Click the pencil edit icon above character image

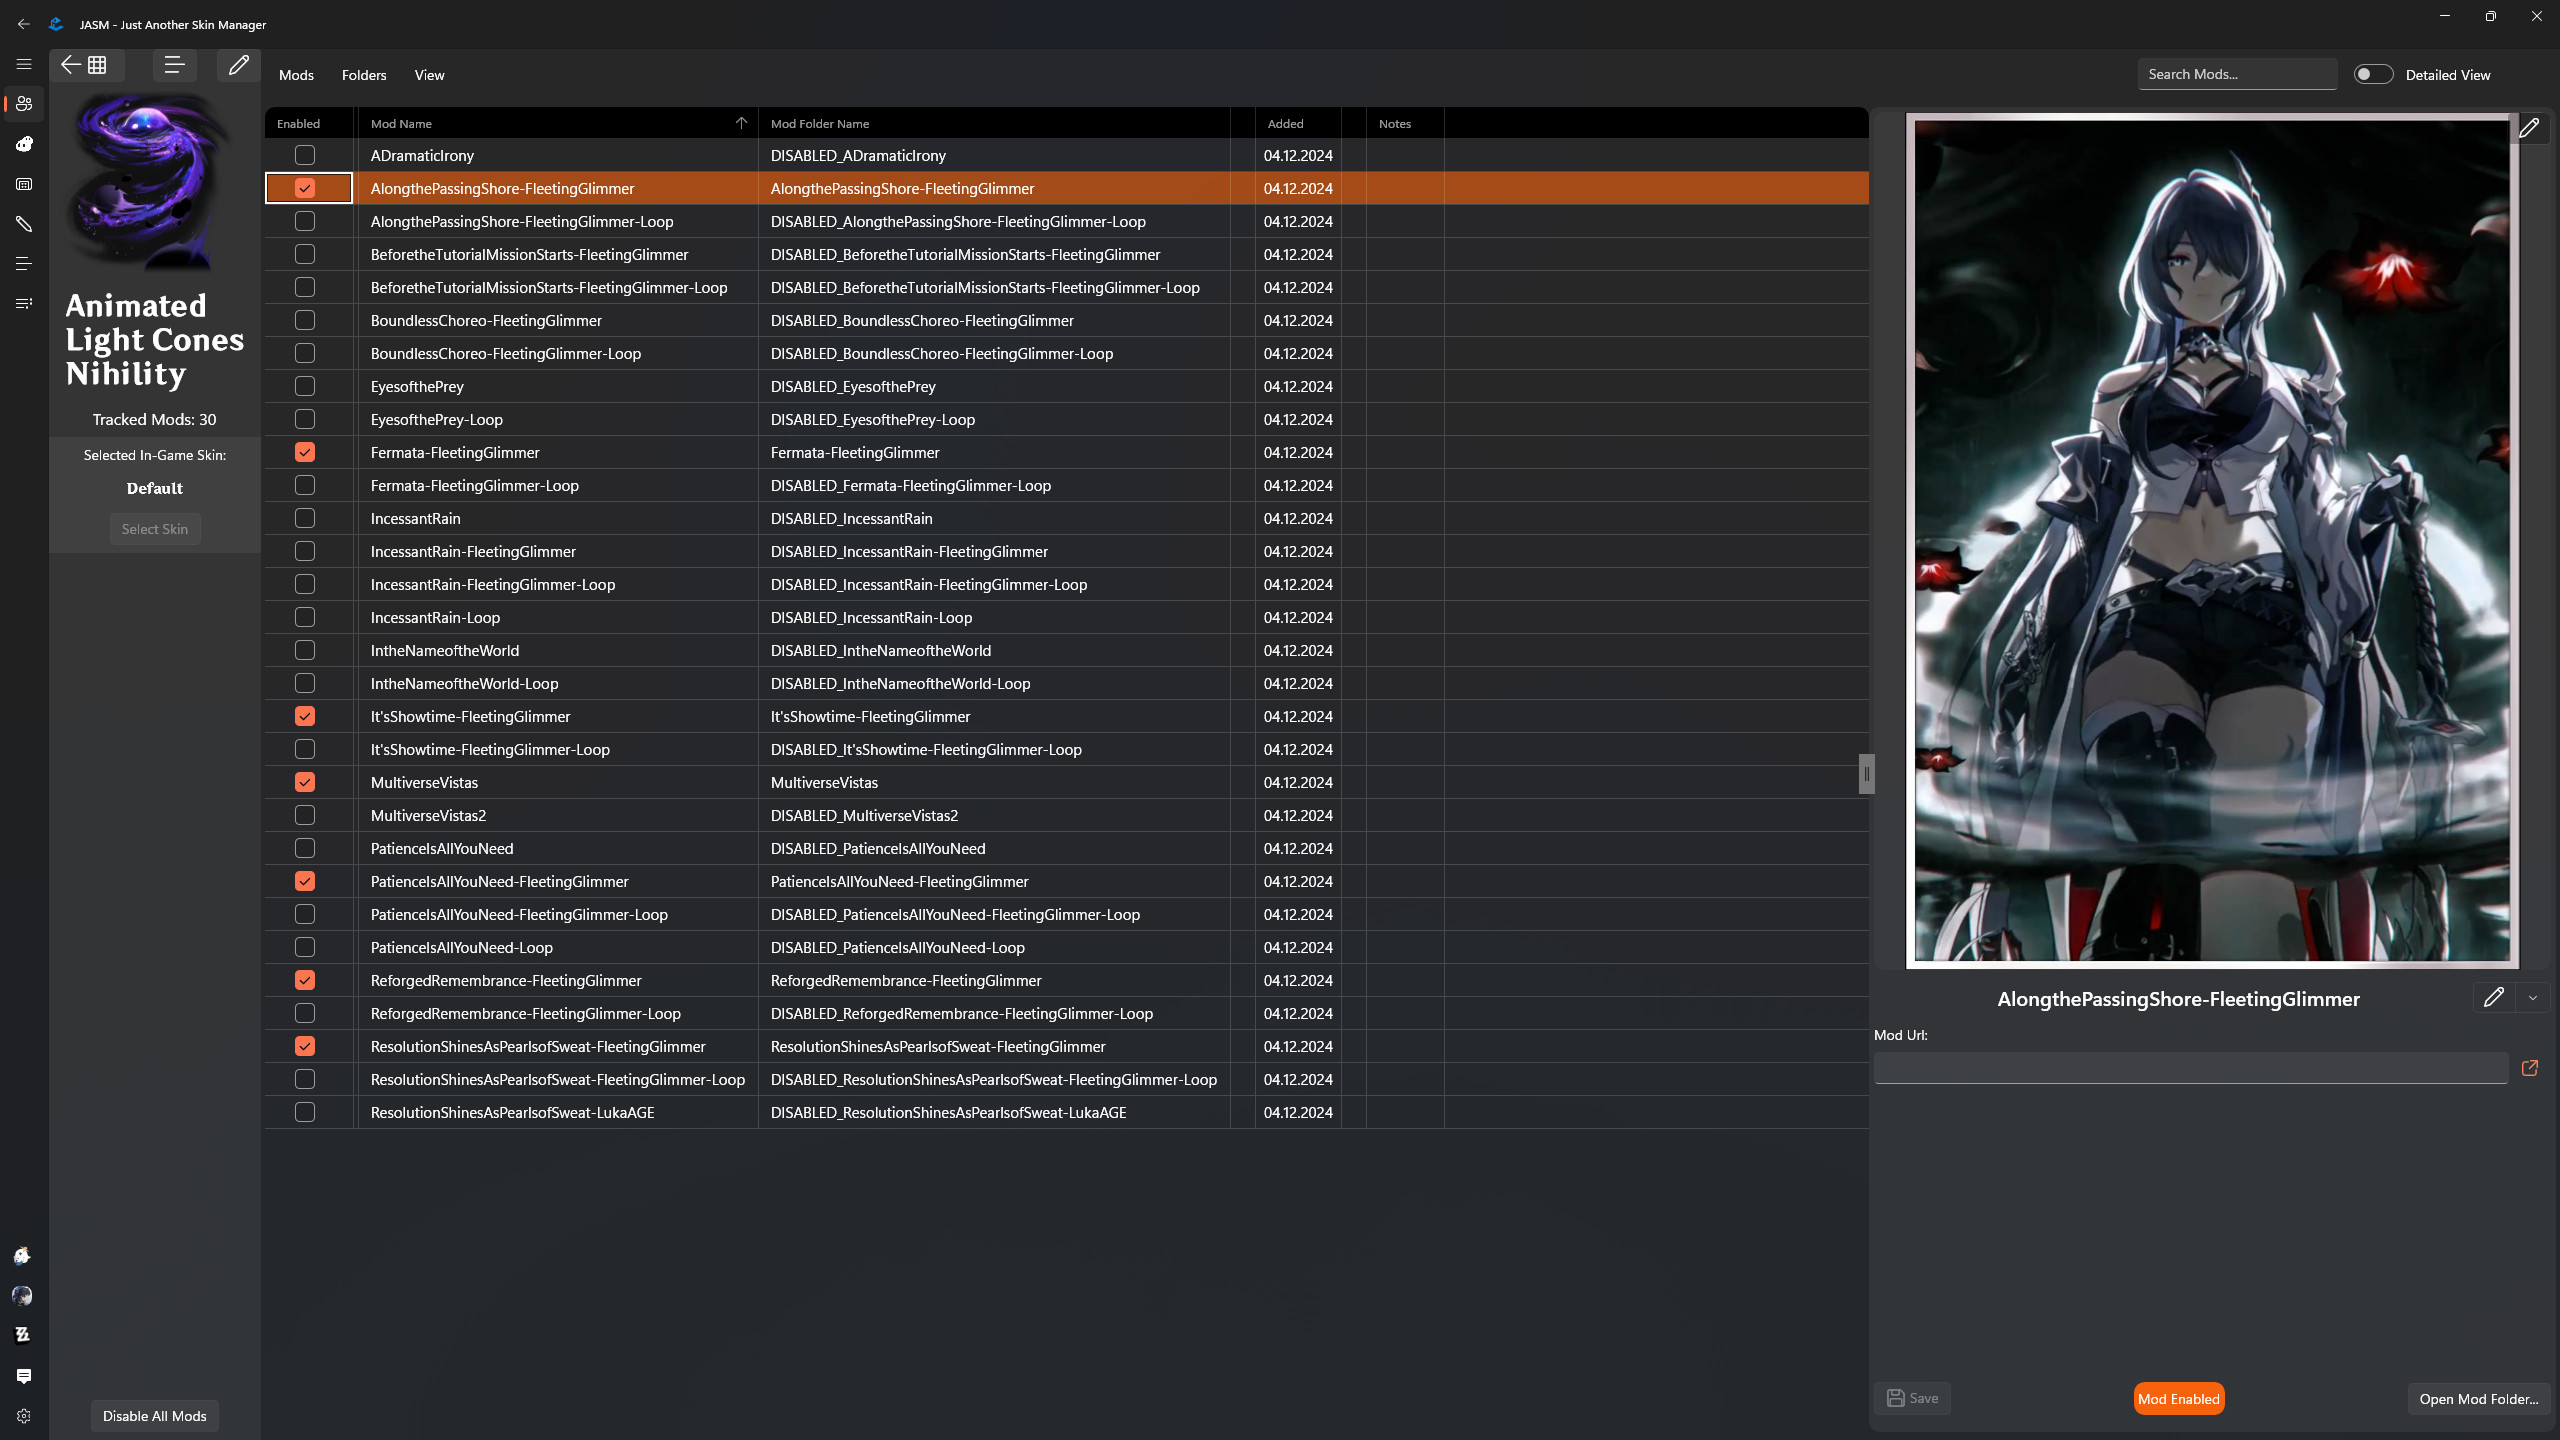click(x=238, y=65)
